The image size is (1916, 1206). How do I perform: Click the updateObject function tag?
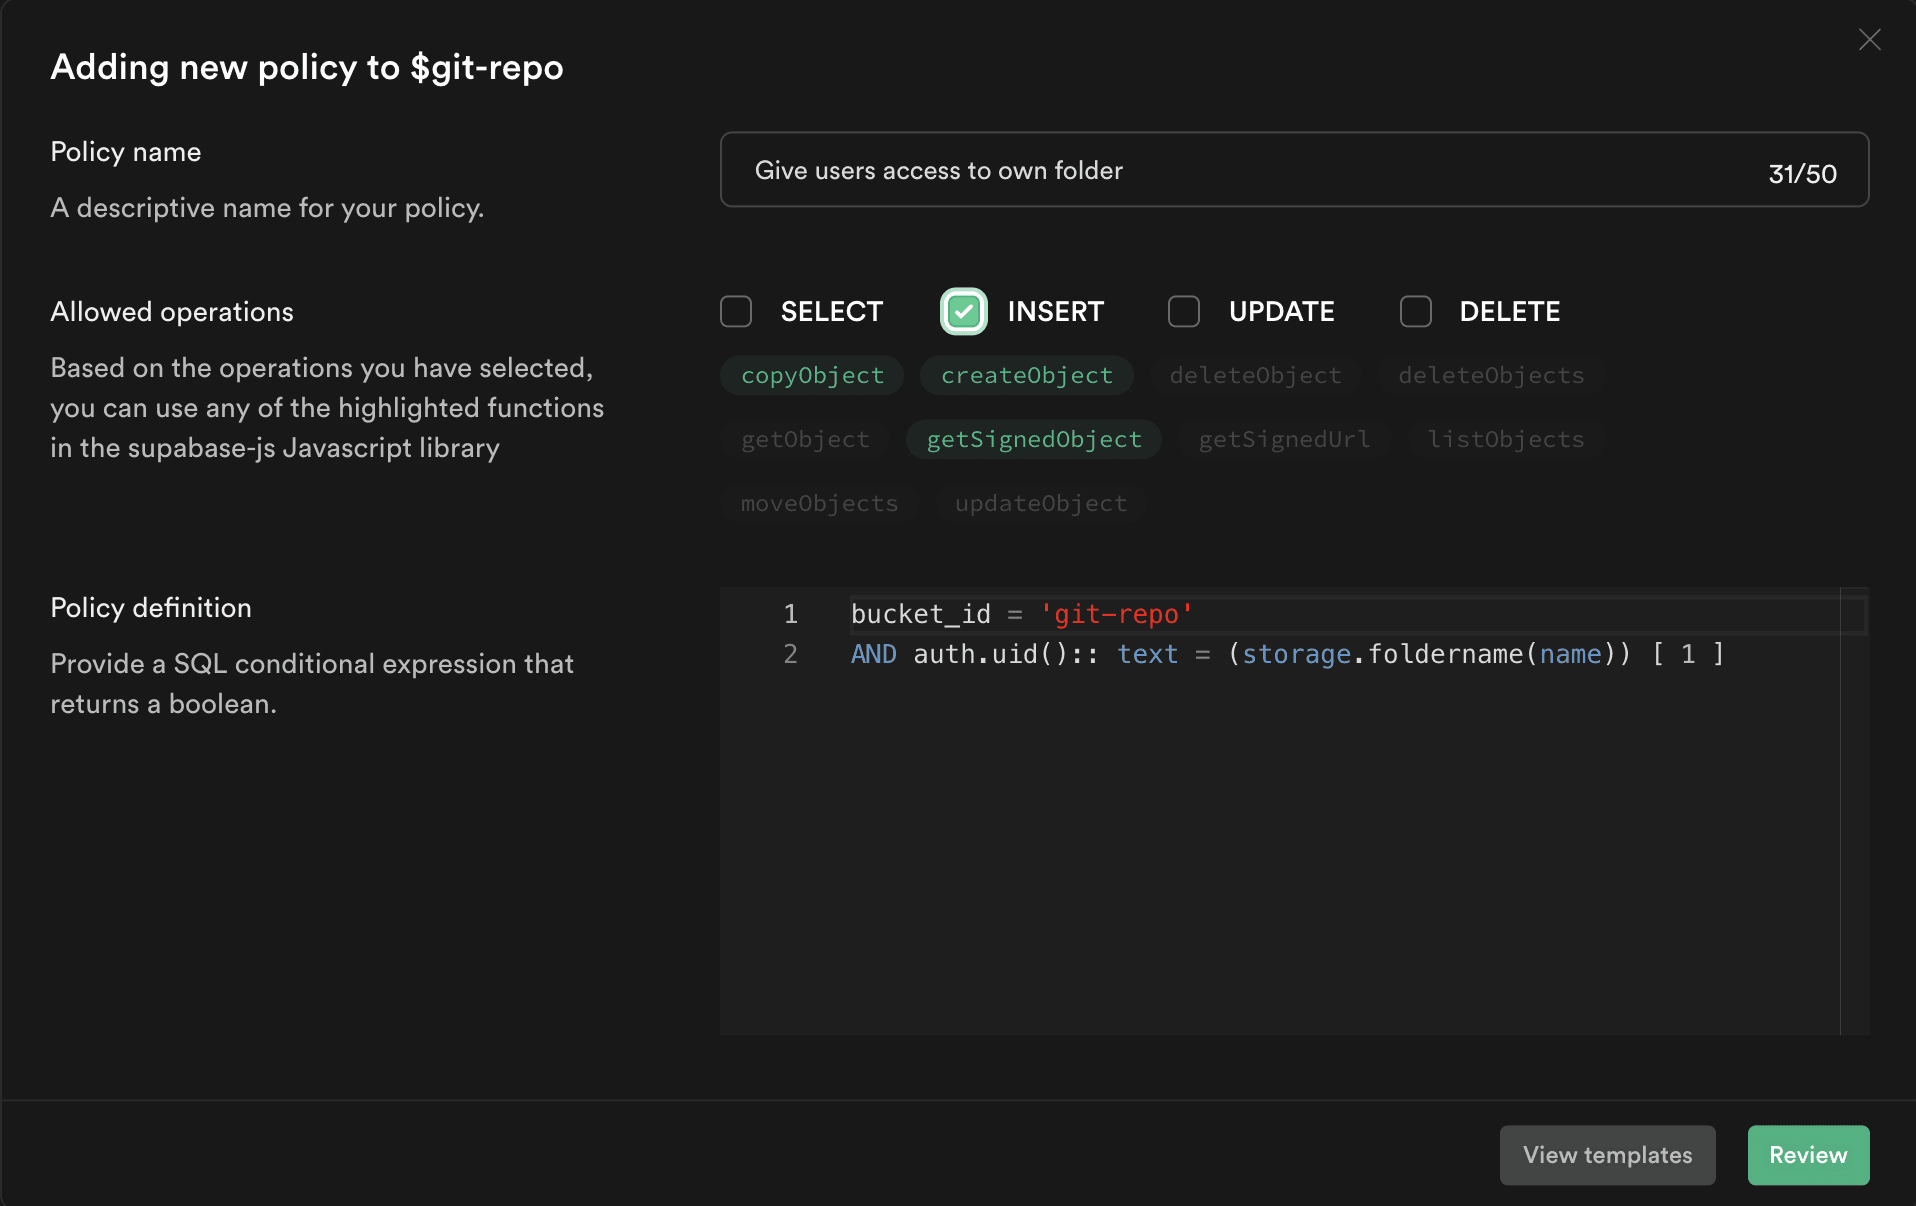[1040, 504]
